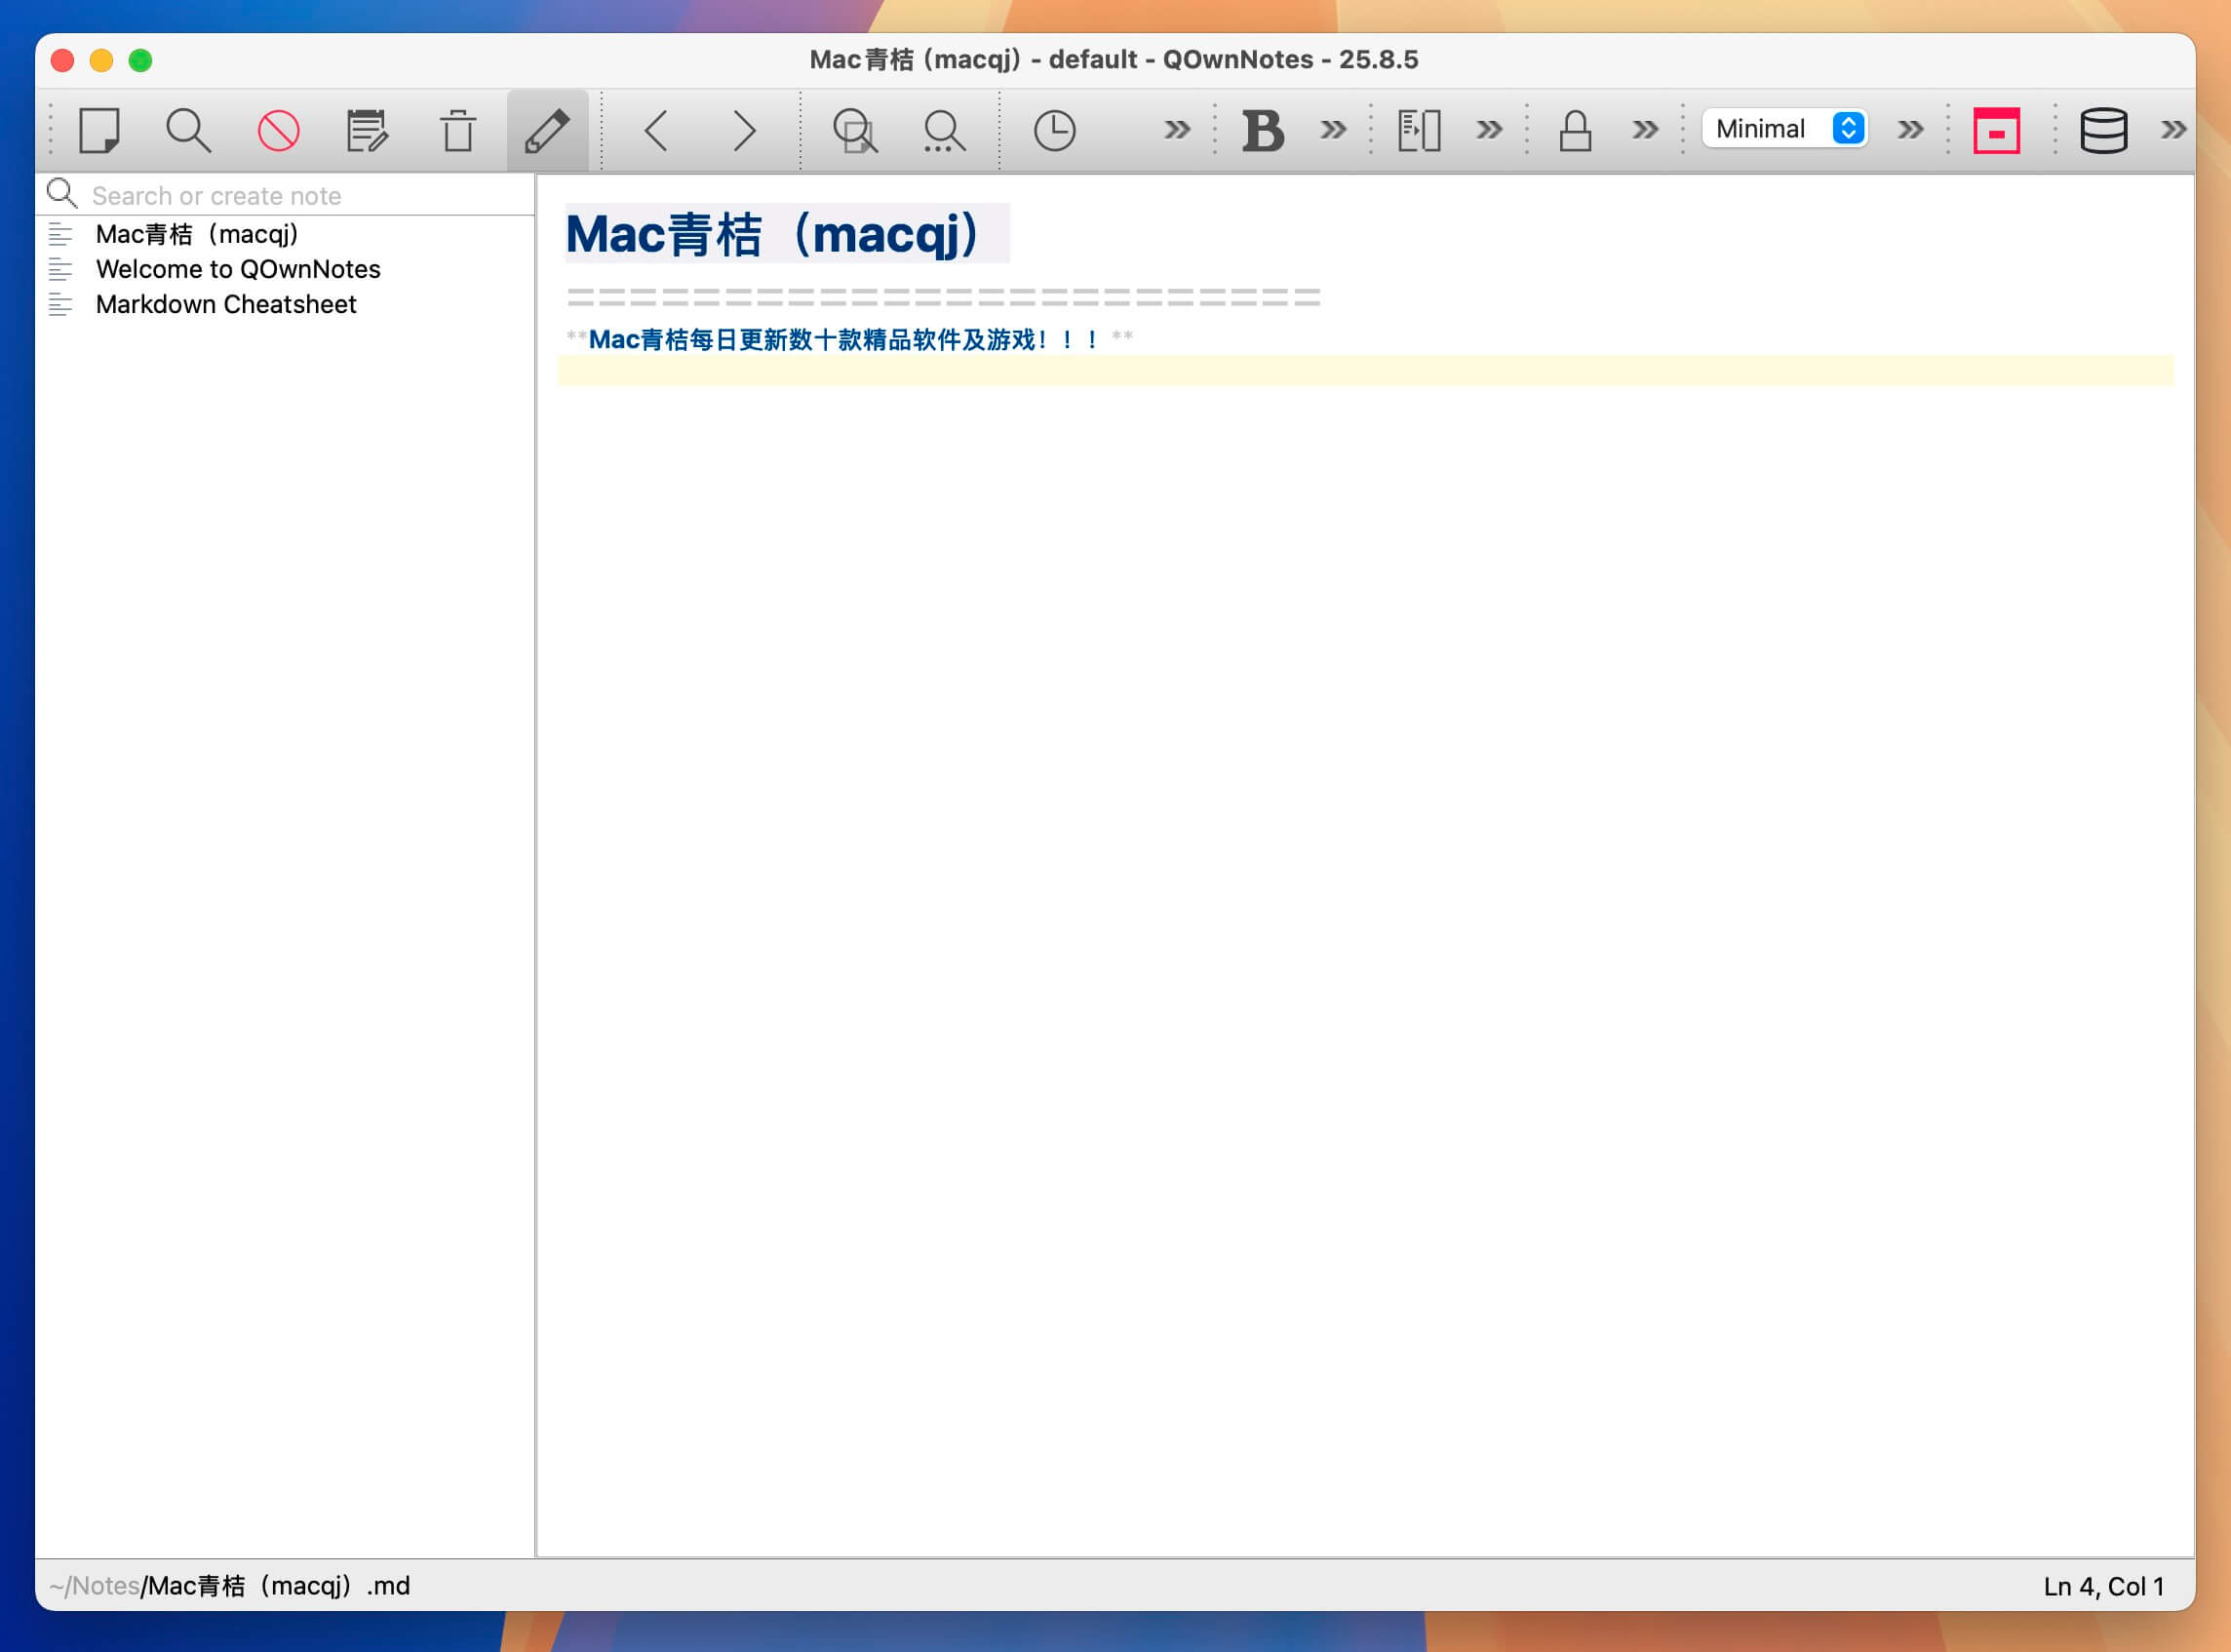2231x1652 pixels.
Task: Toggle the split panel layout icon
Action: pyautogui.click(x=1419, y=130)
